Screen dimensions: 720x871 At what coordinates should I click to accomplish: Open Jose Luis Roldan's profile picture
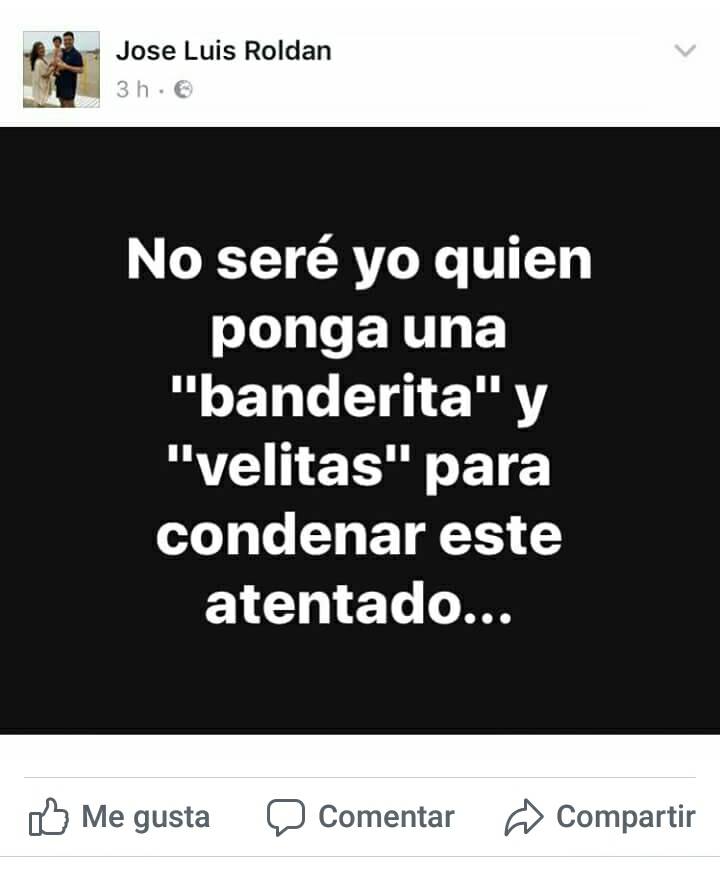[61, 69]
